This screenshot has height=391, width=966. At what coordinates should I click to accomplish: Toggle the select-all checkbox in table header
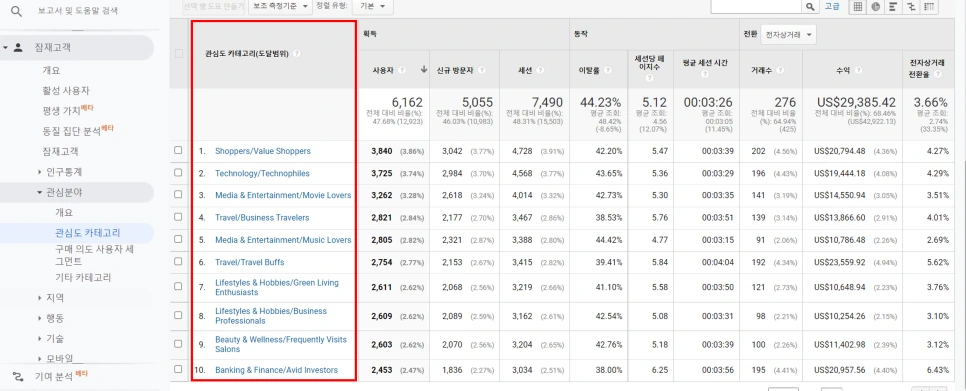coord(179,54)
